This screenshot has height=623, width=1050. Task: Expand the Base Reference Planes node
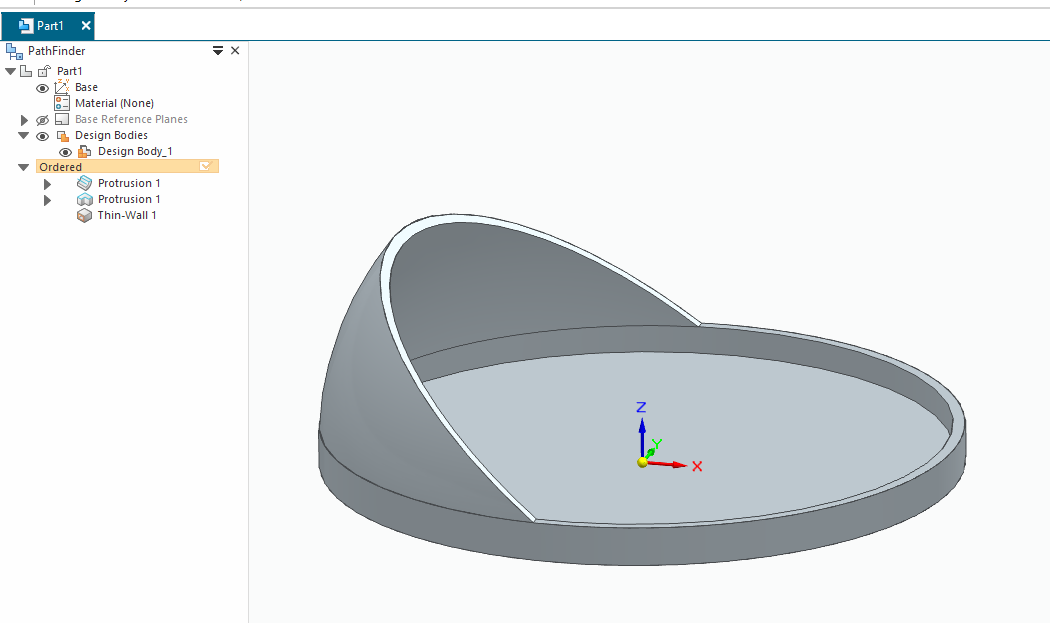(25, 120)
